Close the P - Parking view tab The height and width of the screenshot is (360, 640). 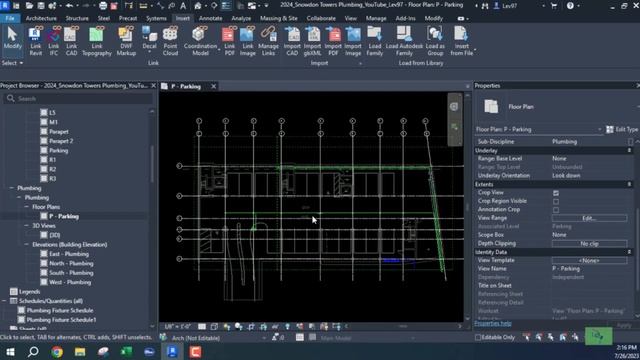tap(213, 87)
